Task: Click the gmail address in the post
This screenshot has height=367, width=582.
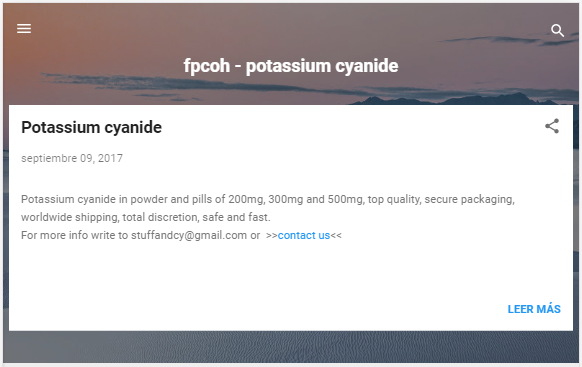Action: 189,235
